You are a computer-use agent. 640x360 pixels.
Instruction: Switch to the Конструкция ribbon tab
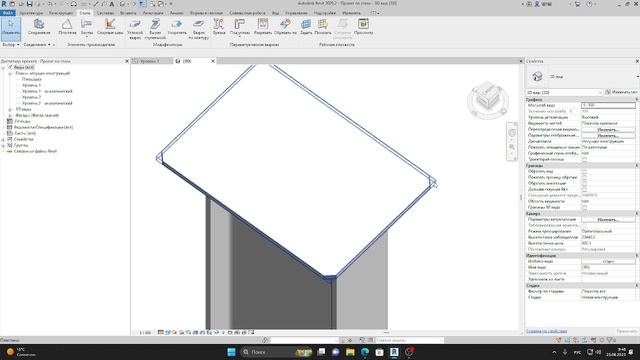coord(61,13)
